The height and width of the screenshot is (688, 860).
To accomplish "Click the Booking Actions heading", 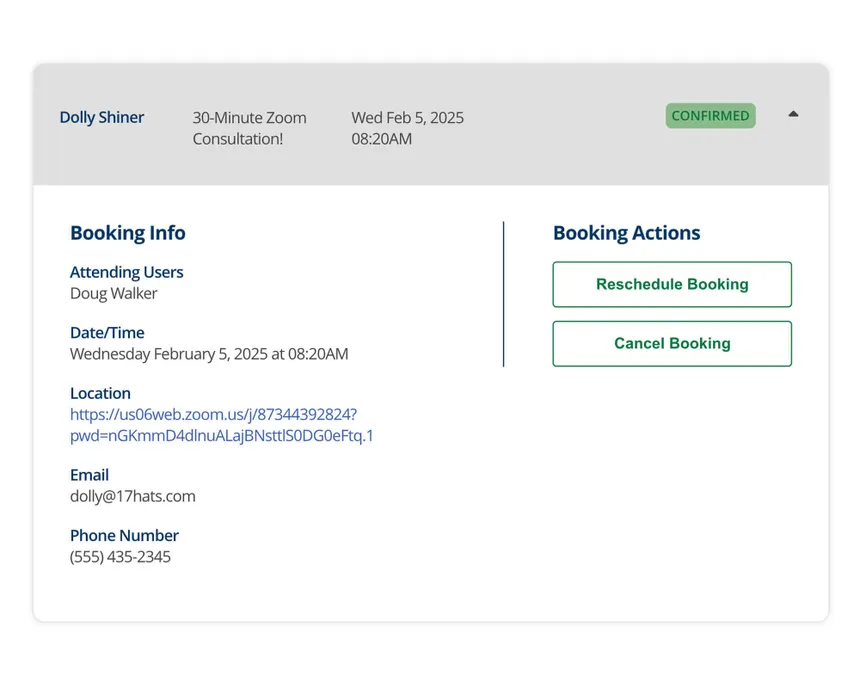I will coord(626,233).
